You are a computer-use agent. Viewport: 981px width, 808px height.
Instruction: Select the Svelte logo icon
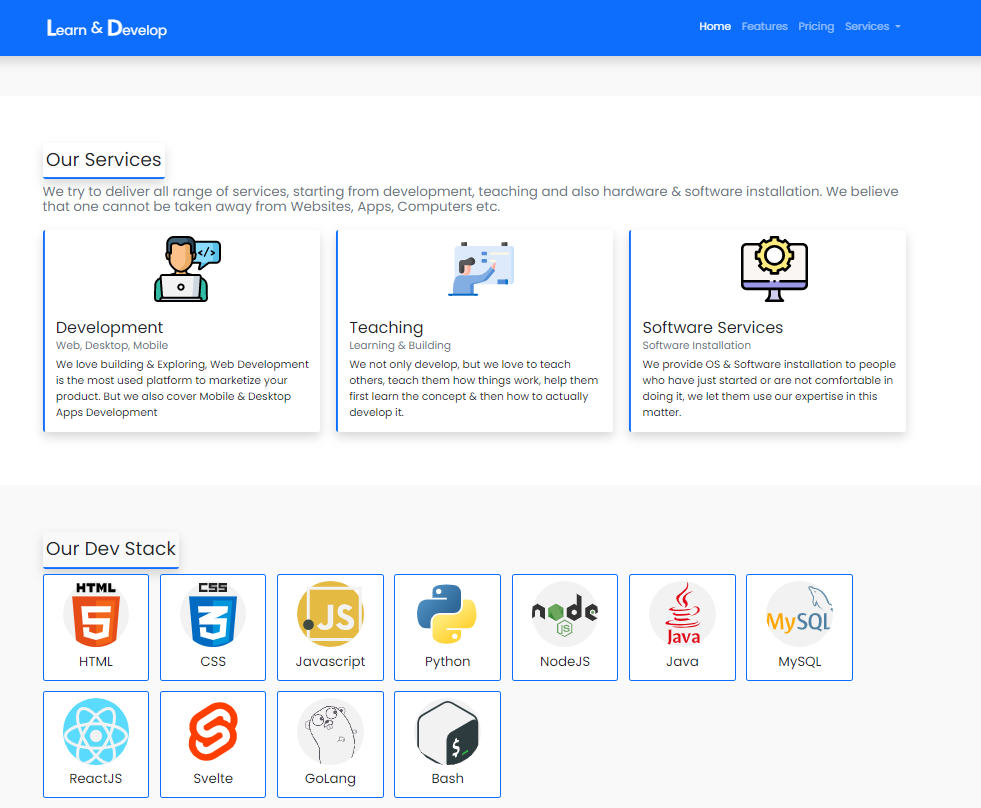[213, 731]
